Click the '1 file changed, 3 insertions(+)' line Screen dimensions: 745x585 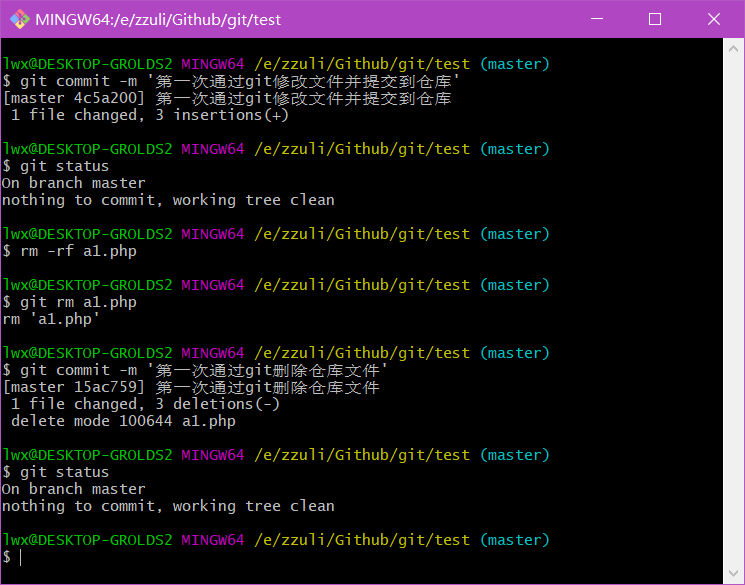click(149, 115)
